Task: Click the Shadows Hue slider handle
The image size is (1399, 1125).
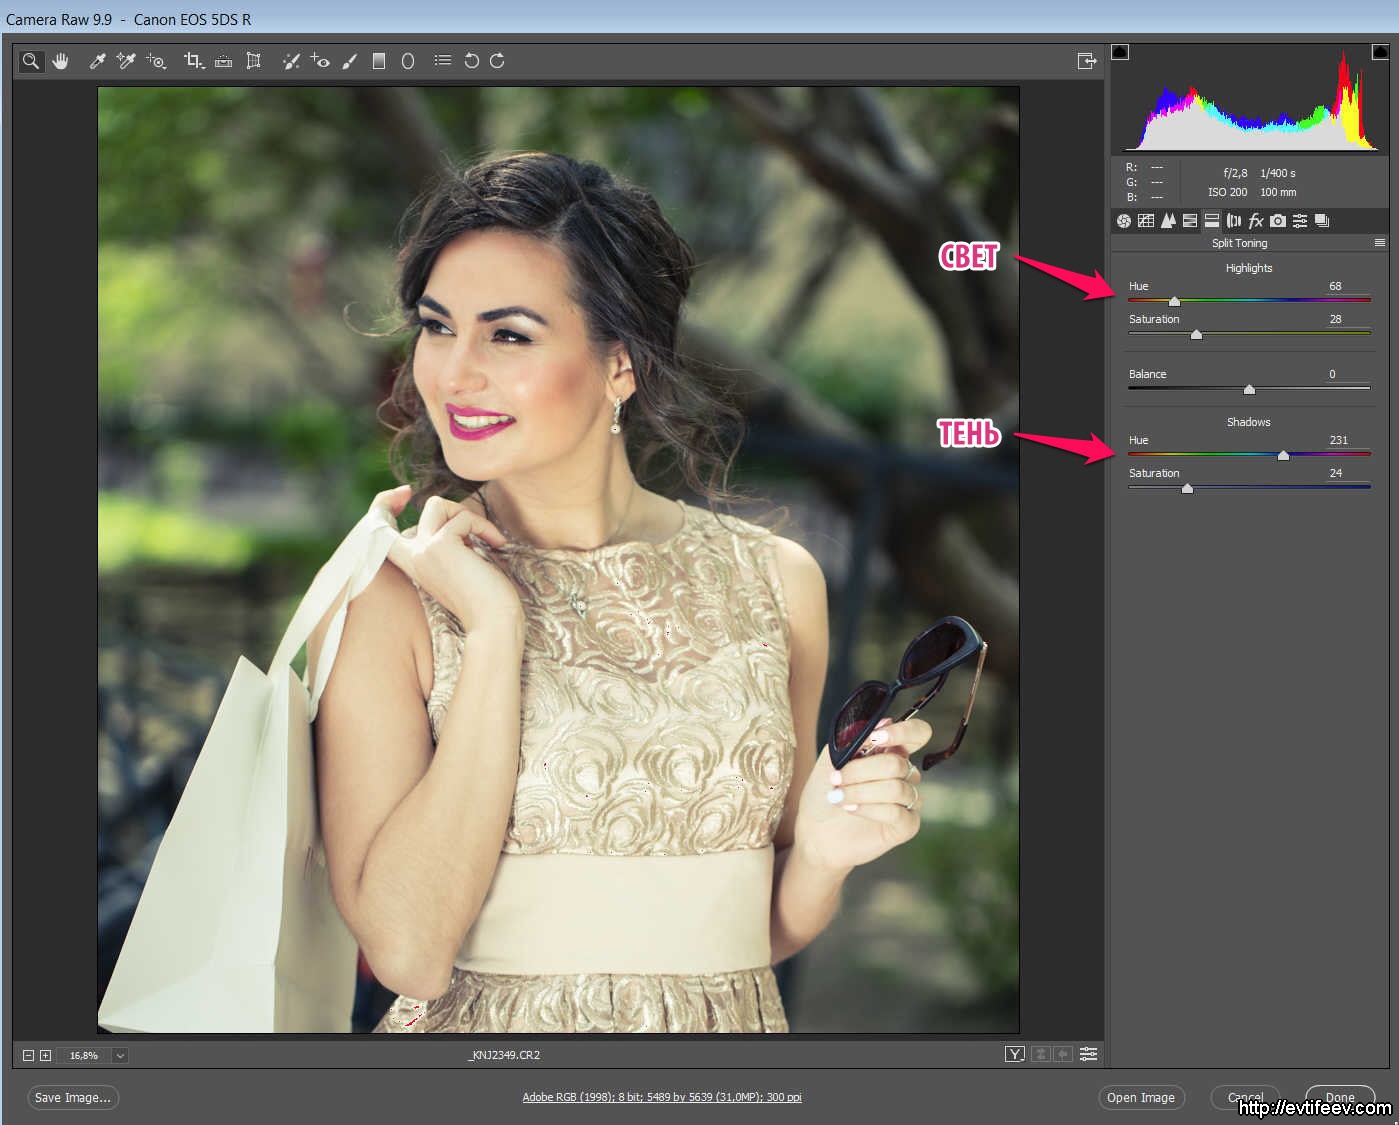Action: click(1283, 455)
